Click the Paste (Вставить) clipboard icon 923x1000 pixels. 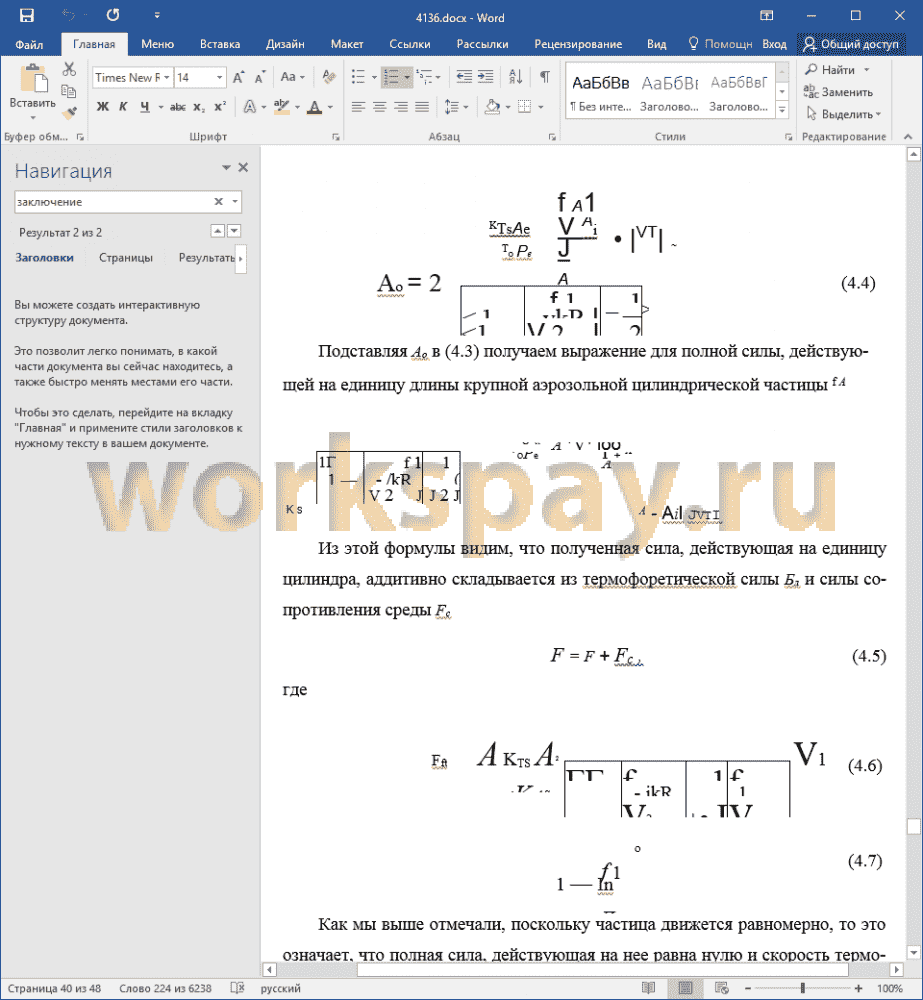tap(33, 80)
